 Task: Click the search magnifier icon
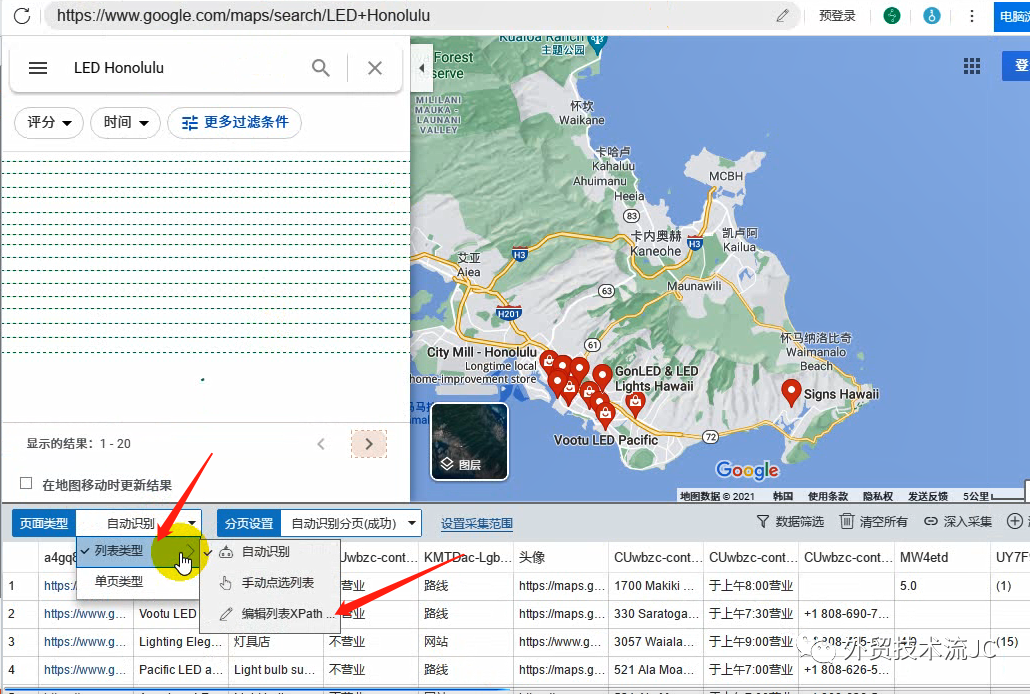tap(321, 68)
